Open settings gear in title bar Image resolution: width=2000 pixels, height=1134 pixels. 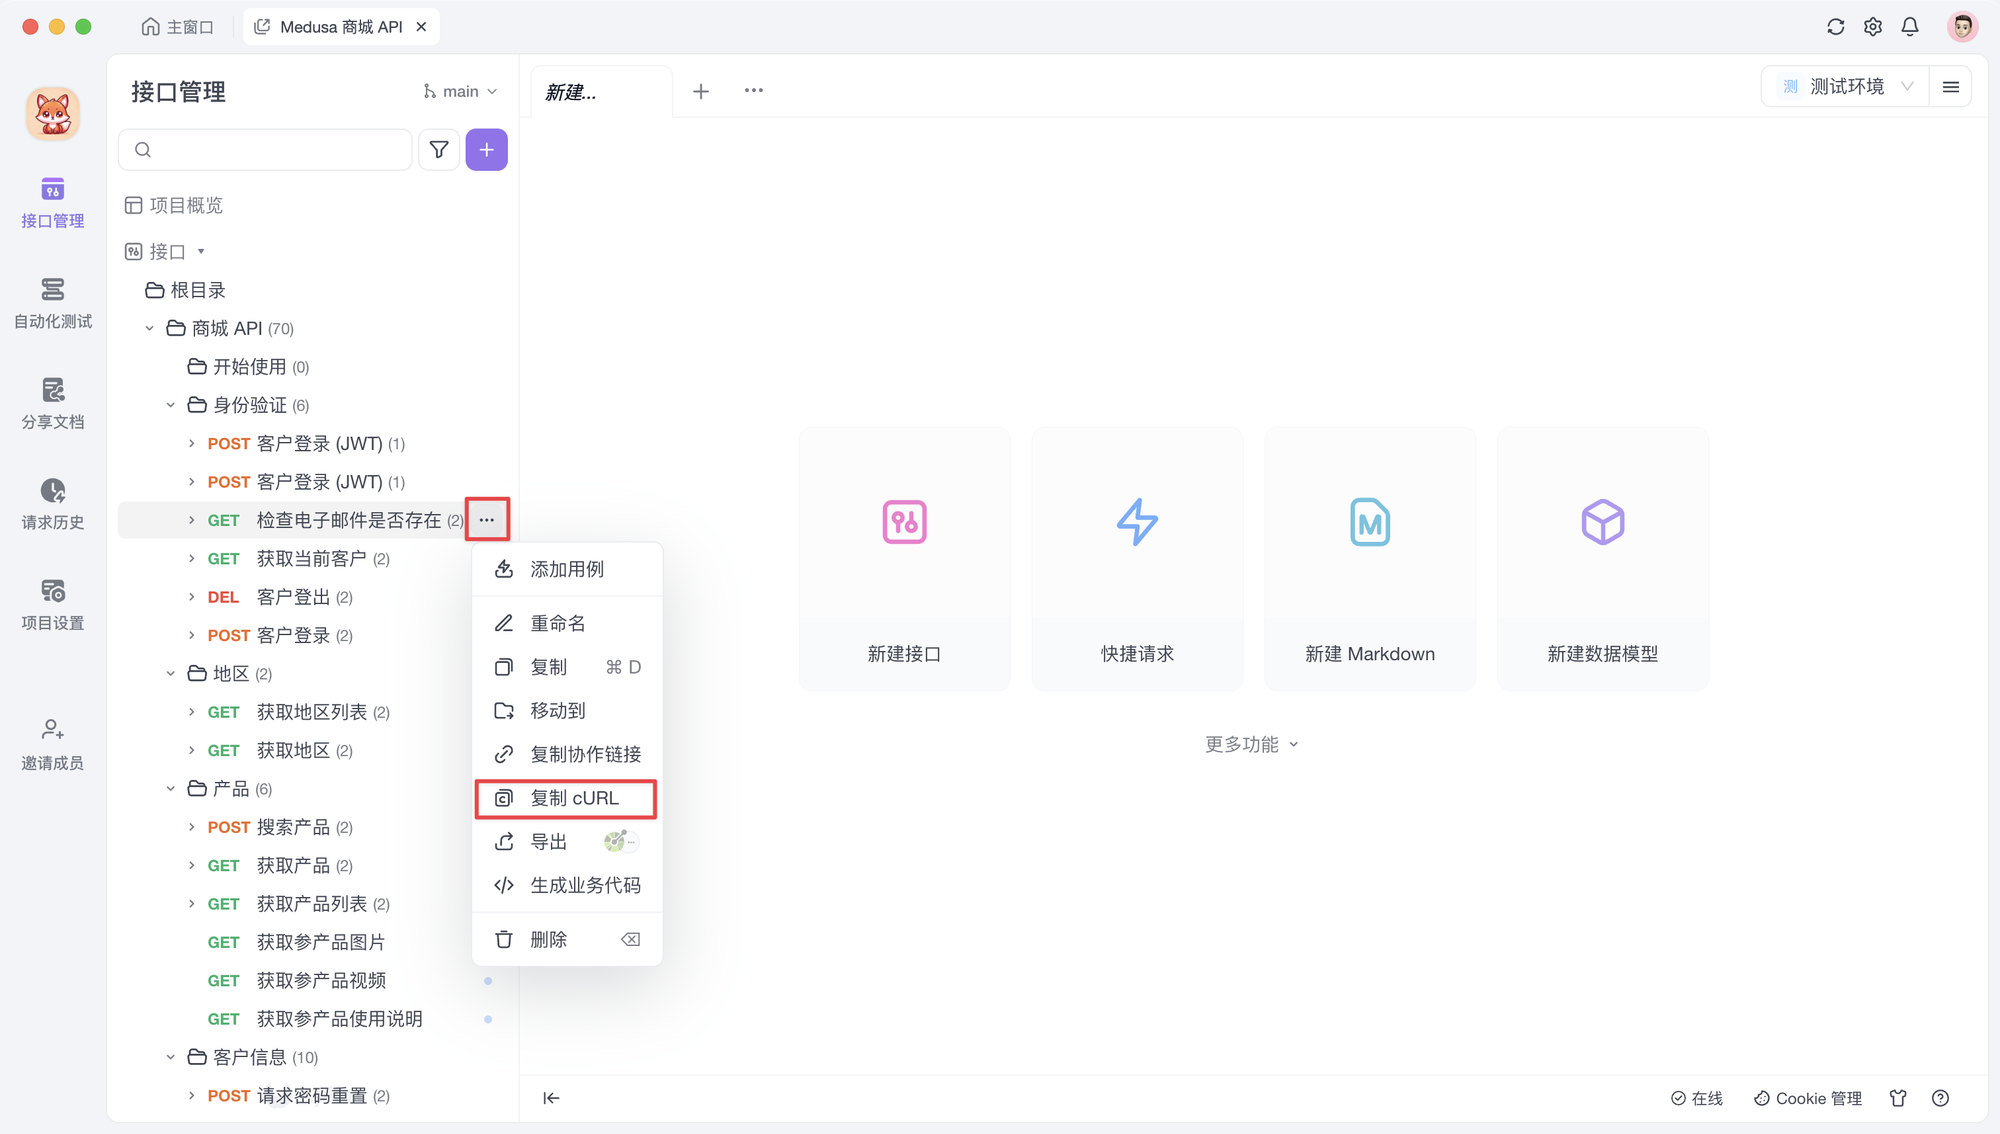1873,27
